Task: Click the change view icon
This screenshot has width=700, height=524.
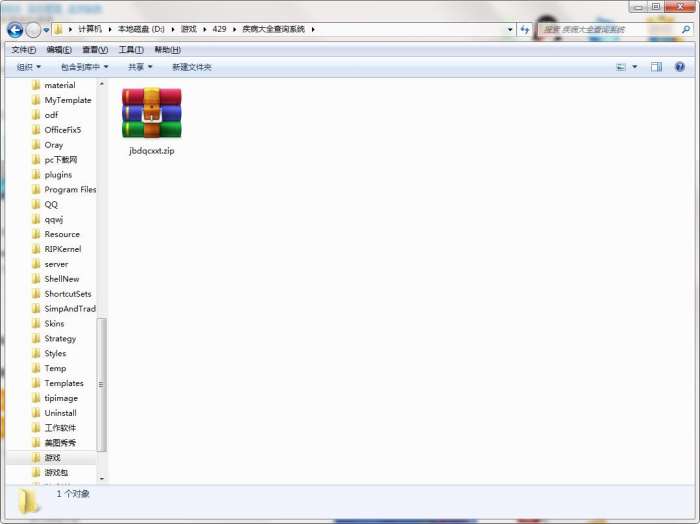Action: (621, 67)
